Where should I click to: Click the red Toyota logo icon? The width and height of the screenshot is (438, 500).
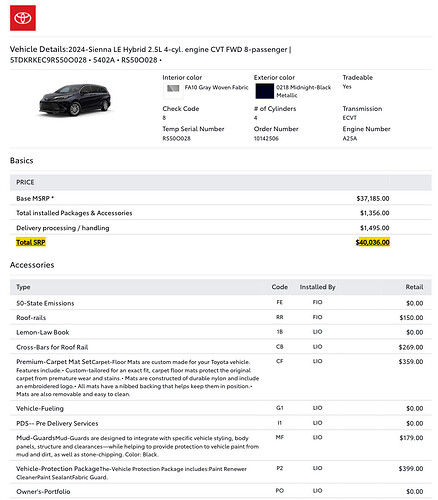tap(23, 18)
